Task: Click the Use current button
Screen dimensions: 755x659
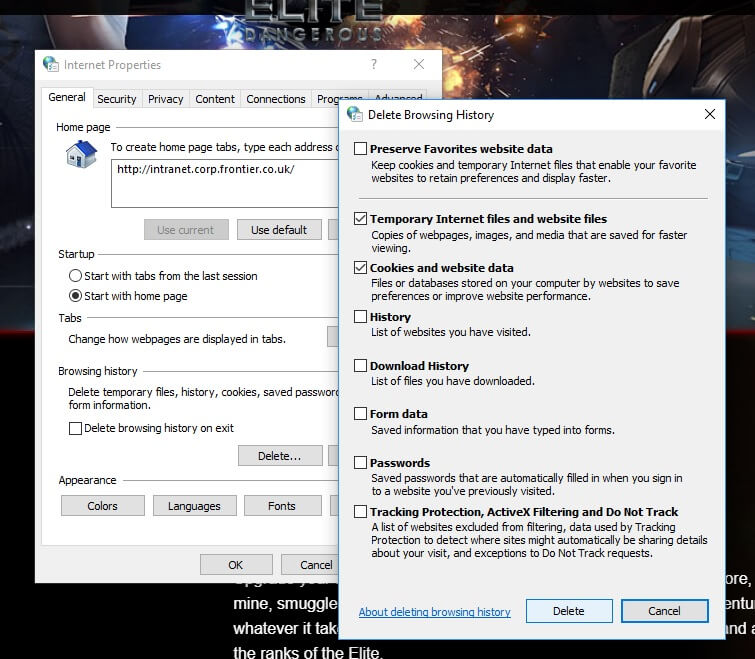Action: [x=185, y=230]
